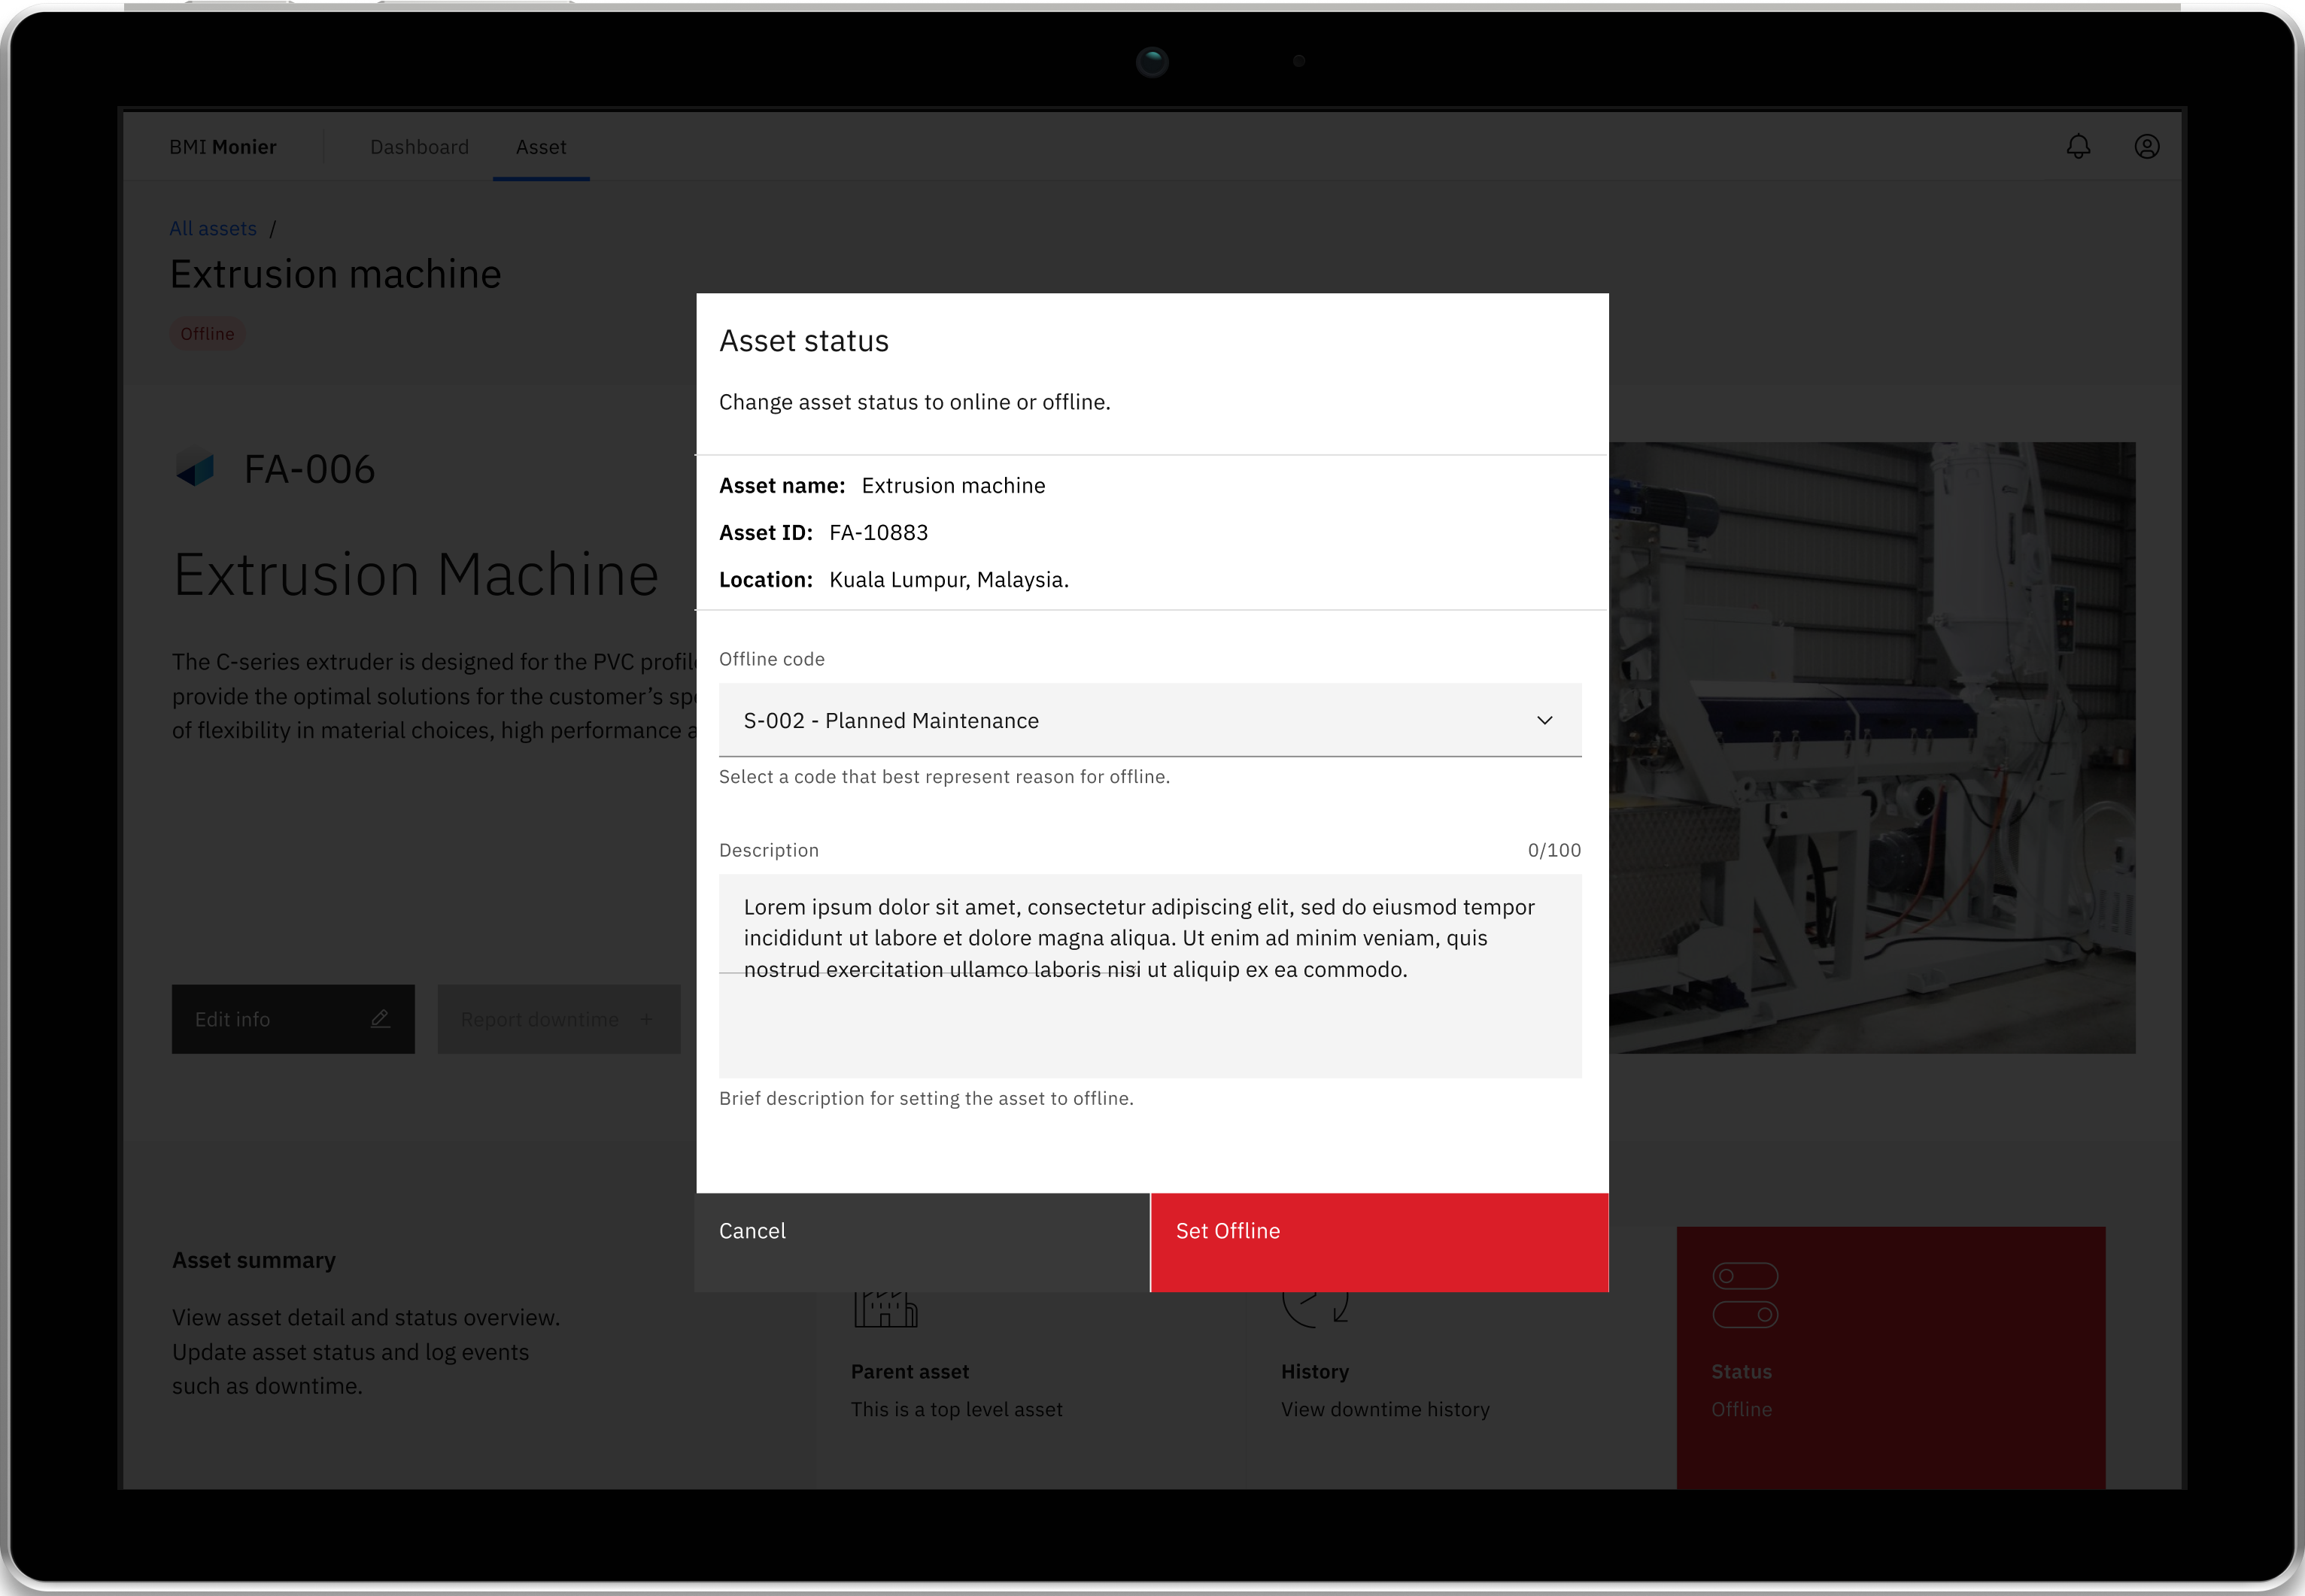
Task: Open the user profile avatar icon
Action: [2146, 147]
